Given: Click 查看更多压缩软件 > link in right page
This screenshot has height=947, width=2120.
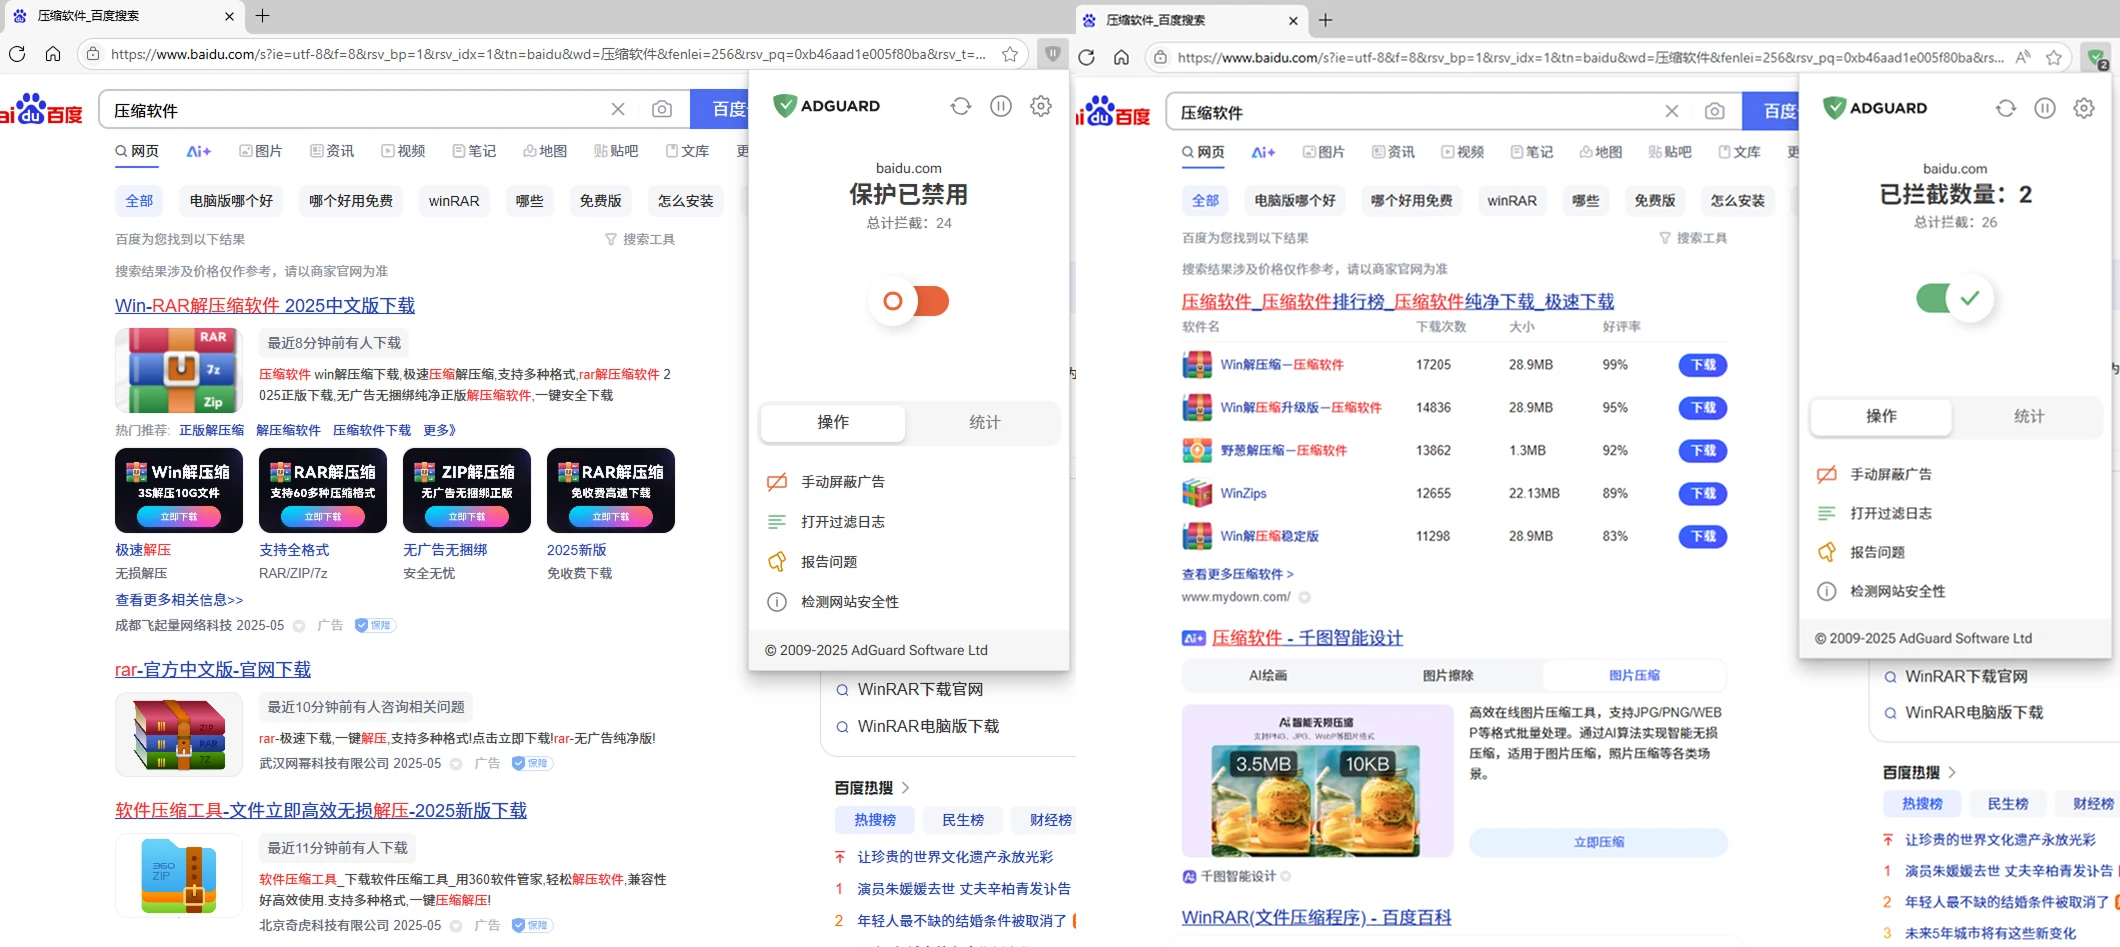Looking at the screenshot, I should coord(1238,574).
